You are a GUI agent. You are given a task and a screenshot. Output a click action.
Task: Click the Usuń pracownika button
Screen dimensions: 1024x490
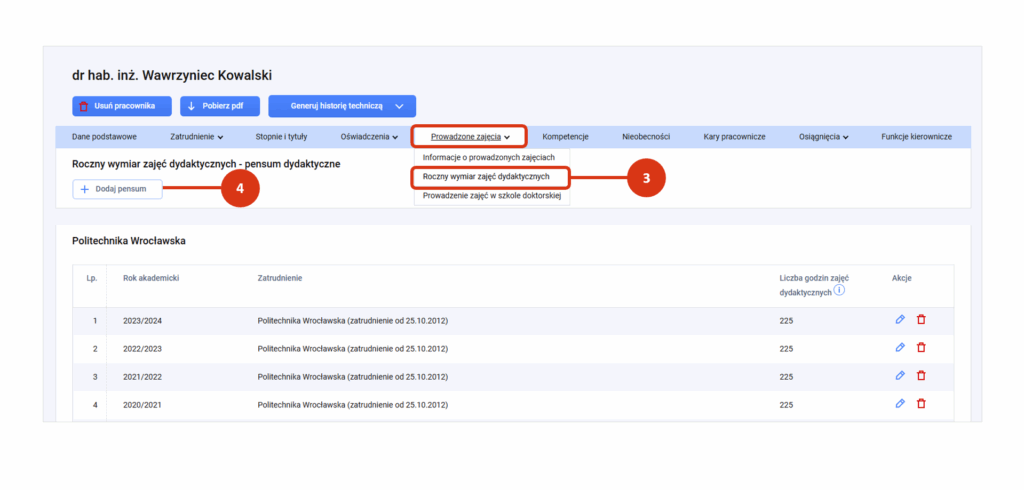click(x=121, y=106)
